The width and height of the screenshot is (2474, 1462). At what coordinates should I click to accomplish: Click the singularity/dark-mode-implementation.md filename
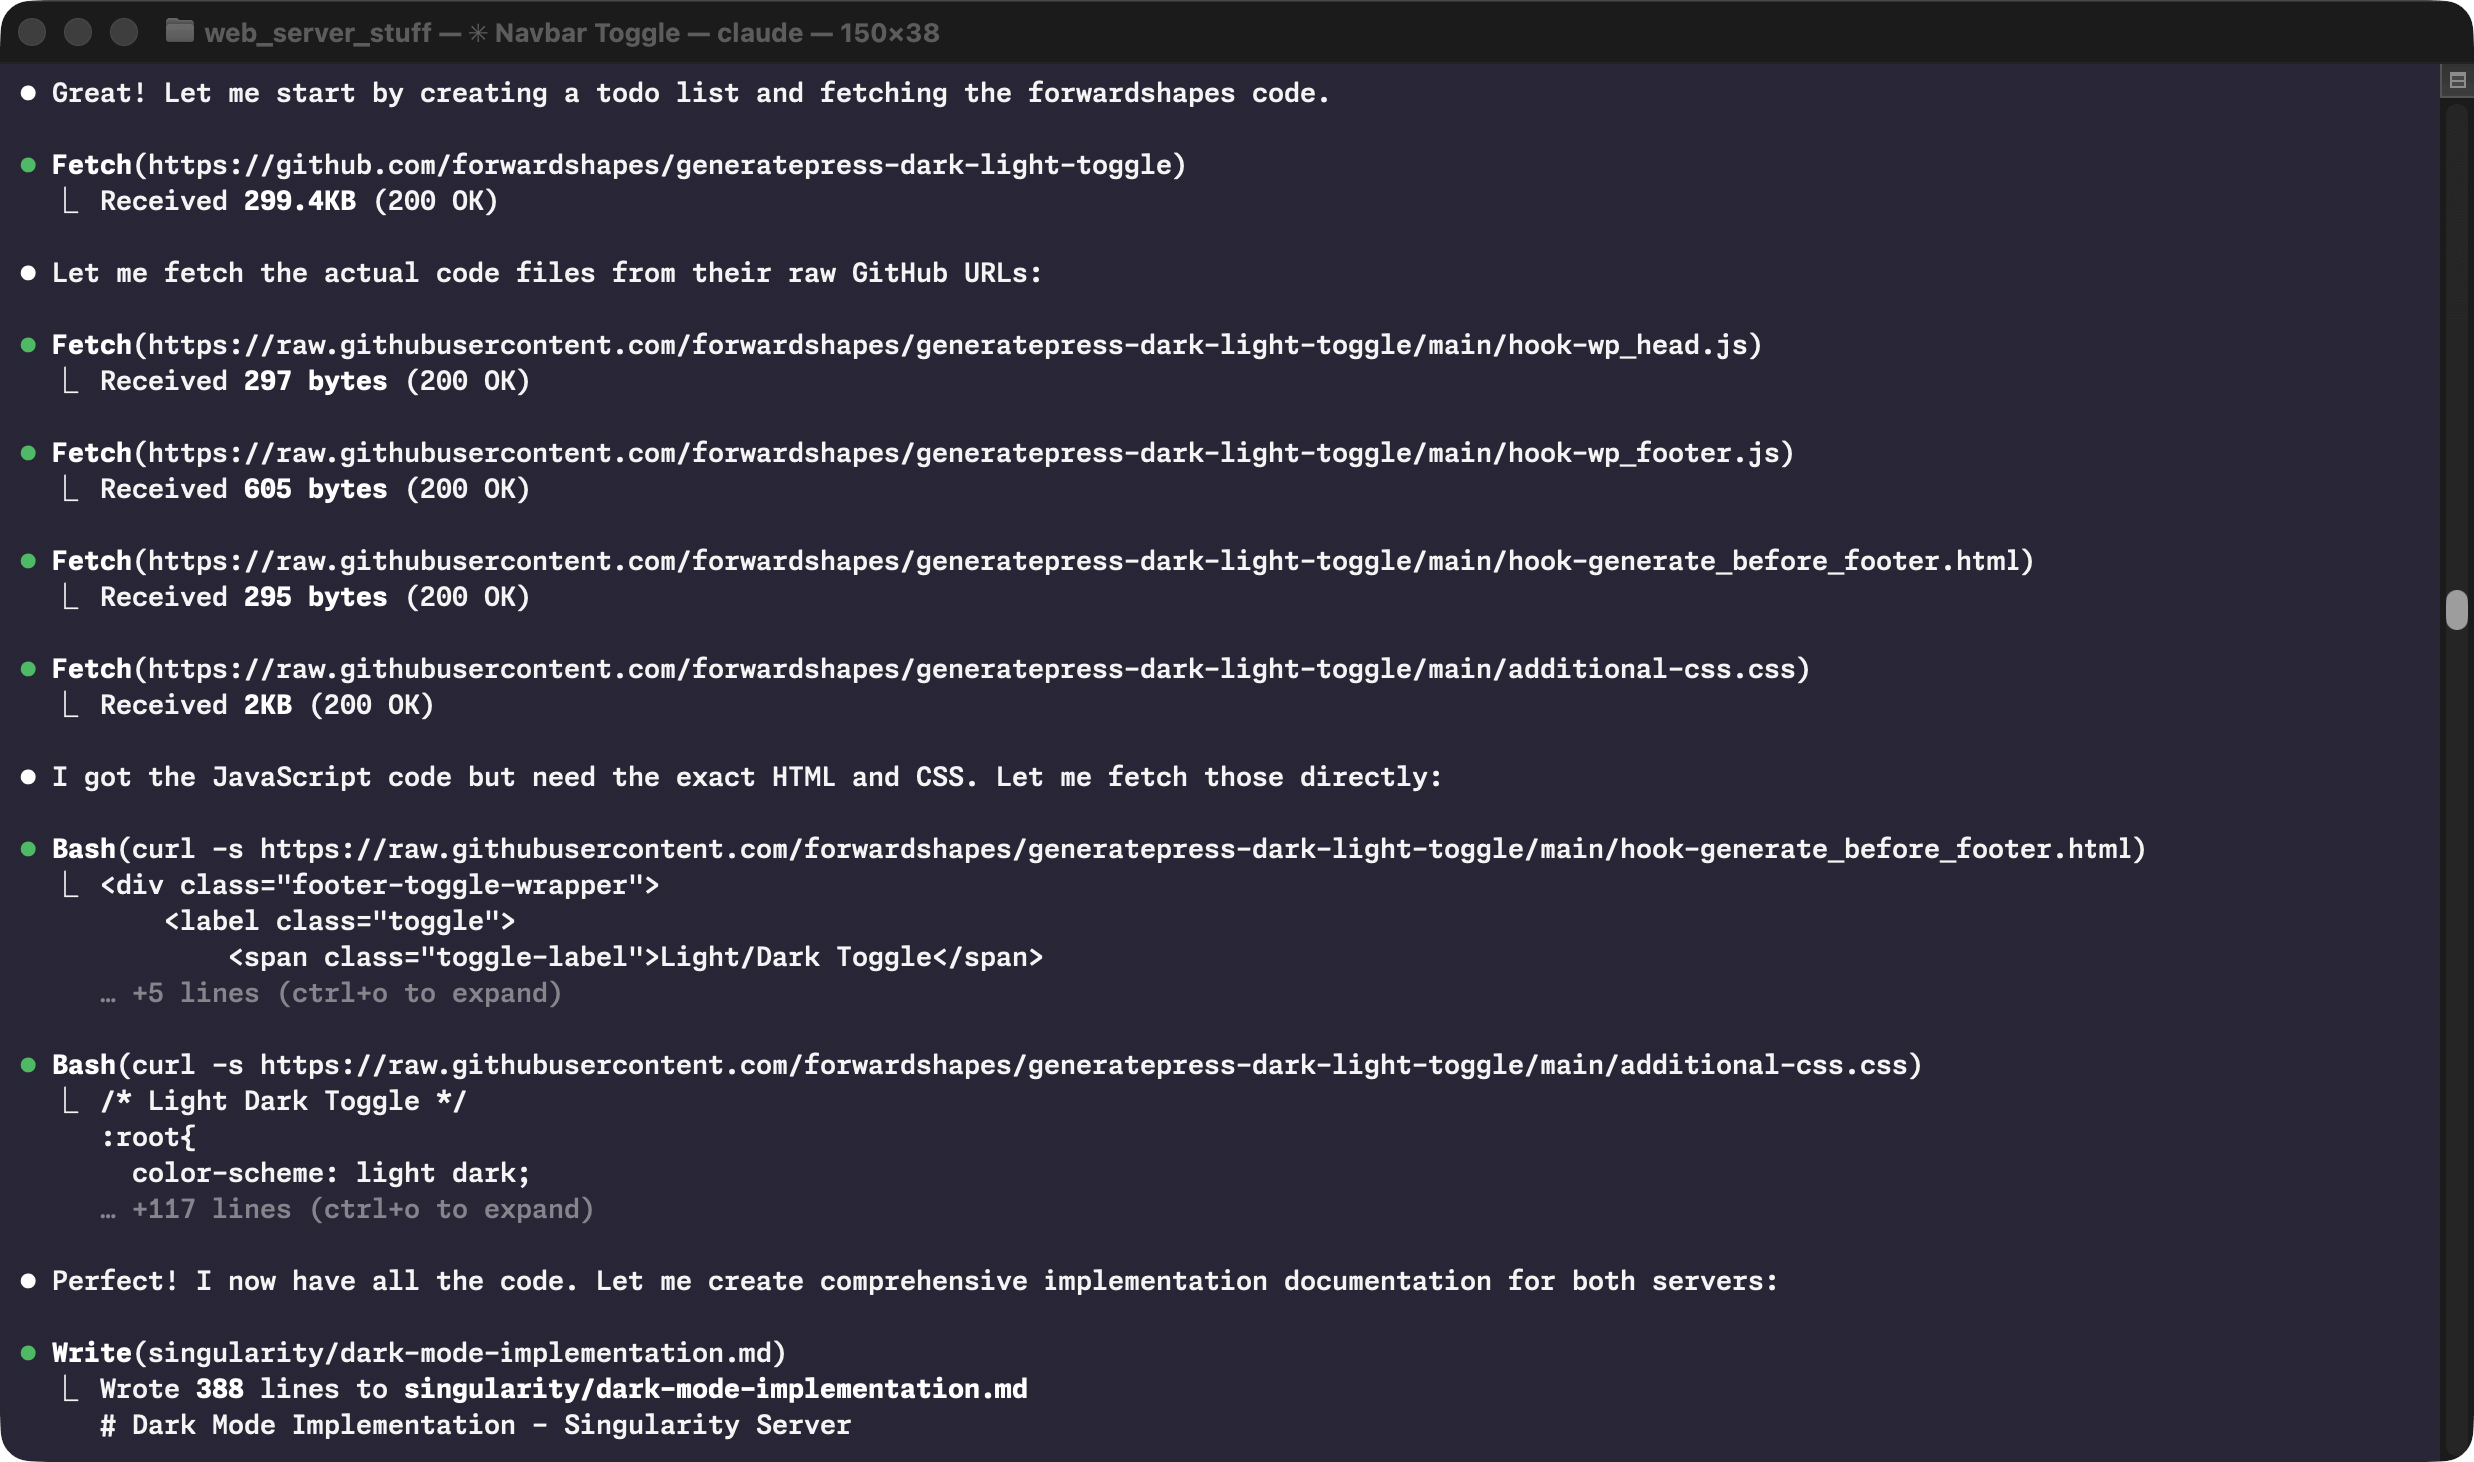pos(460,1352)
